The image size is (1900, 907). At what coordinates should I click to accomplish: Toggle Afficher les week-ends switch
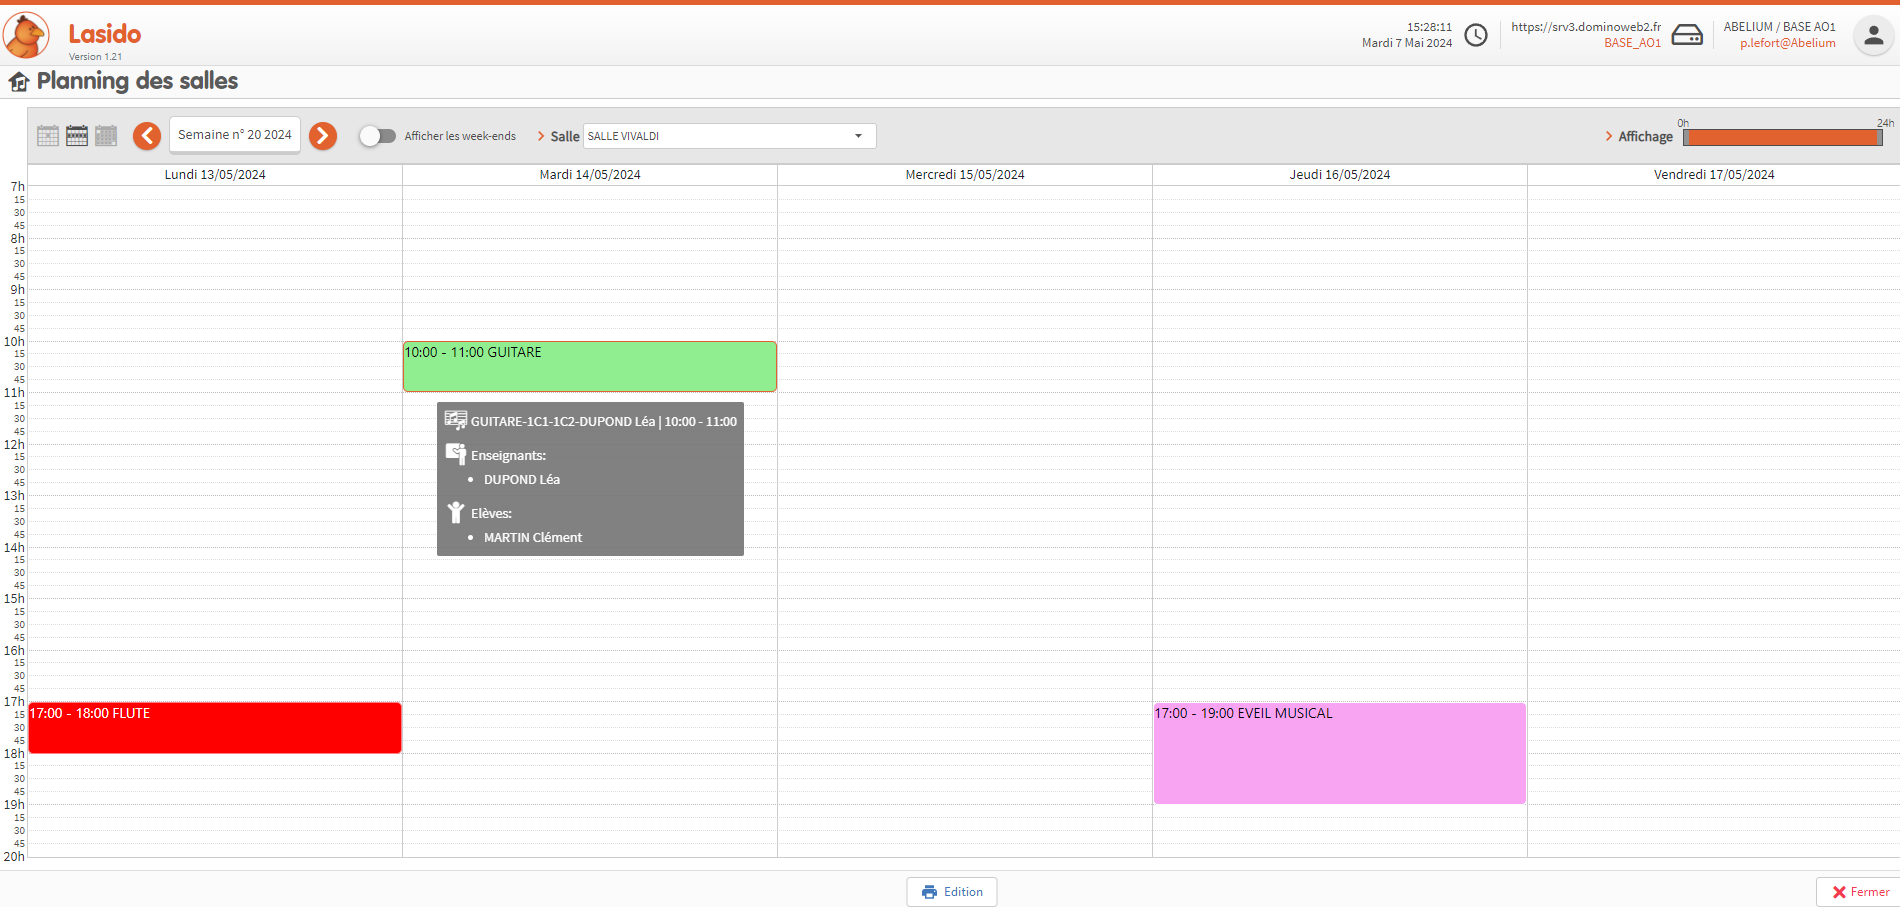pyautogui.click(x=377, y=136)
